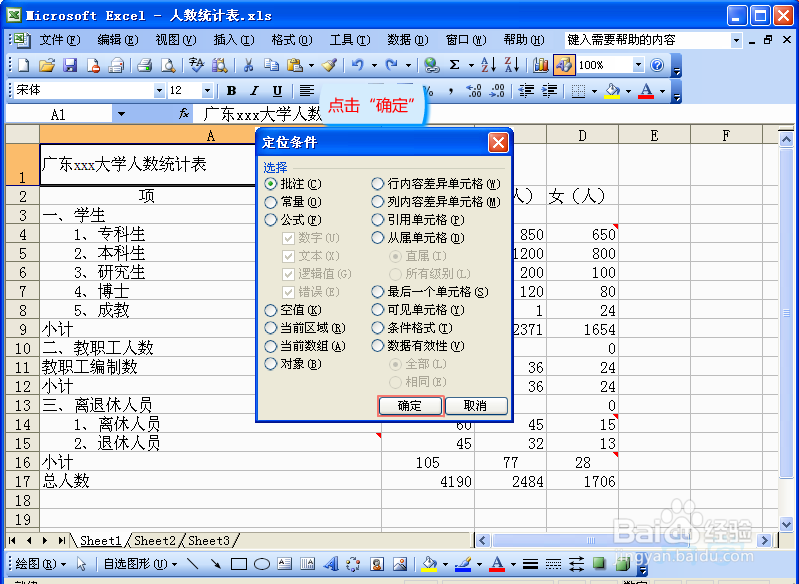Open Print Preview icon
The image size is (799, 584).
[x=168, y=65]
